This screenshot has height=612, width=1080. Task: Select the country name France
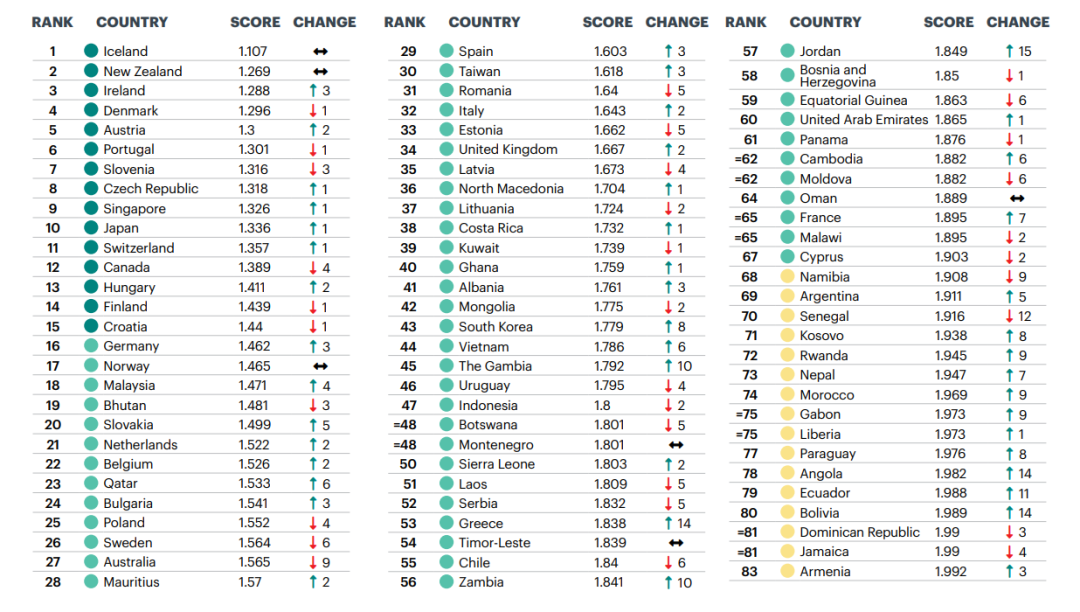(820, 218)
